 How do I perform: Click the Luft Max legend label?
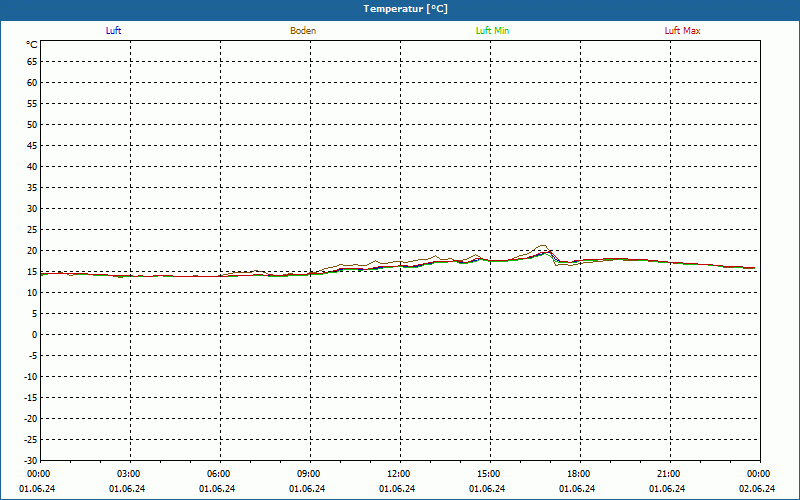click(682, 31)
